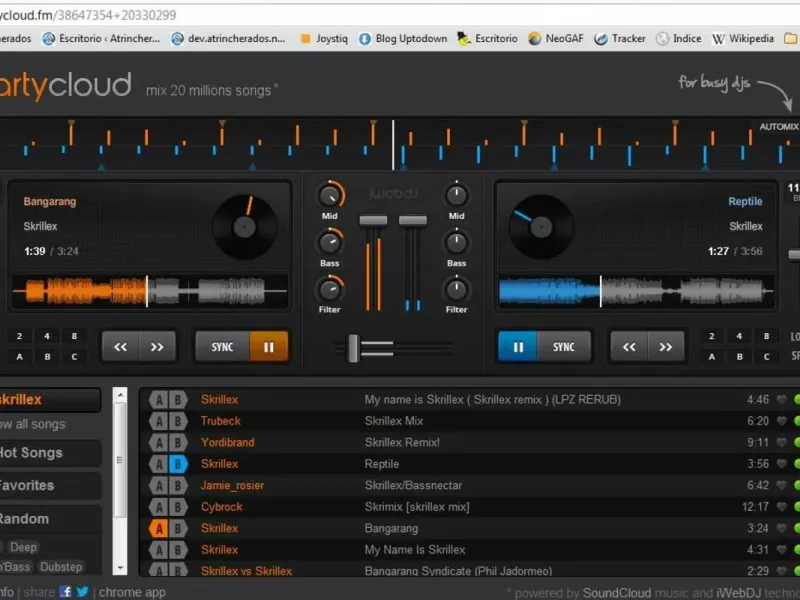Select loop length 2 on left deck
This screenshot has width=800, height=600.
click(19, 336)
